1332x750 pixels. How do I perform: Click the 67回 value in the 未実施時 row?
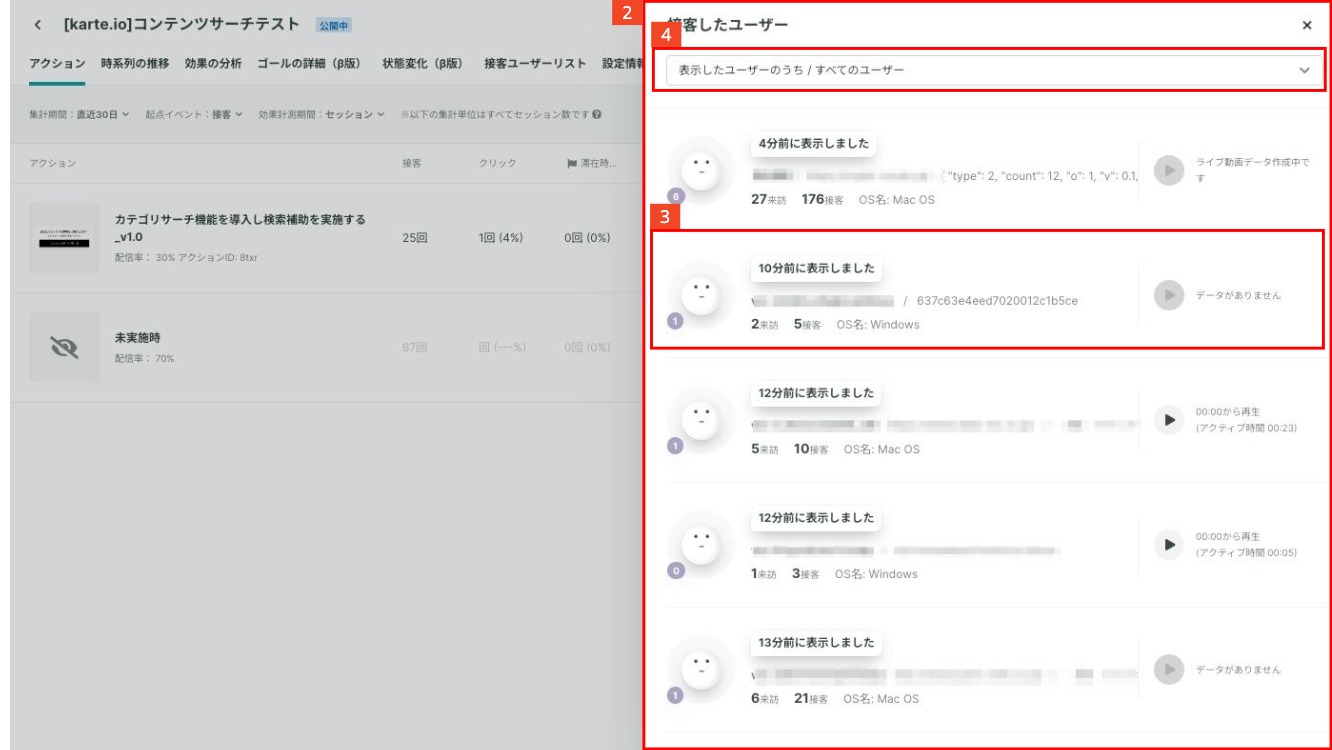(x=415, y=347)
